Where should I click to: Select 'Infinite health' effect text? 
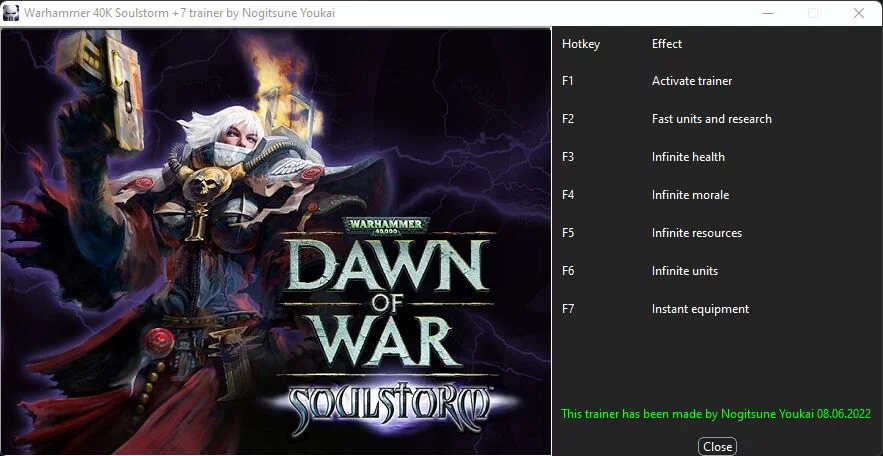(x=688, y=157)
